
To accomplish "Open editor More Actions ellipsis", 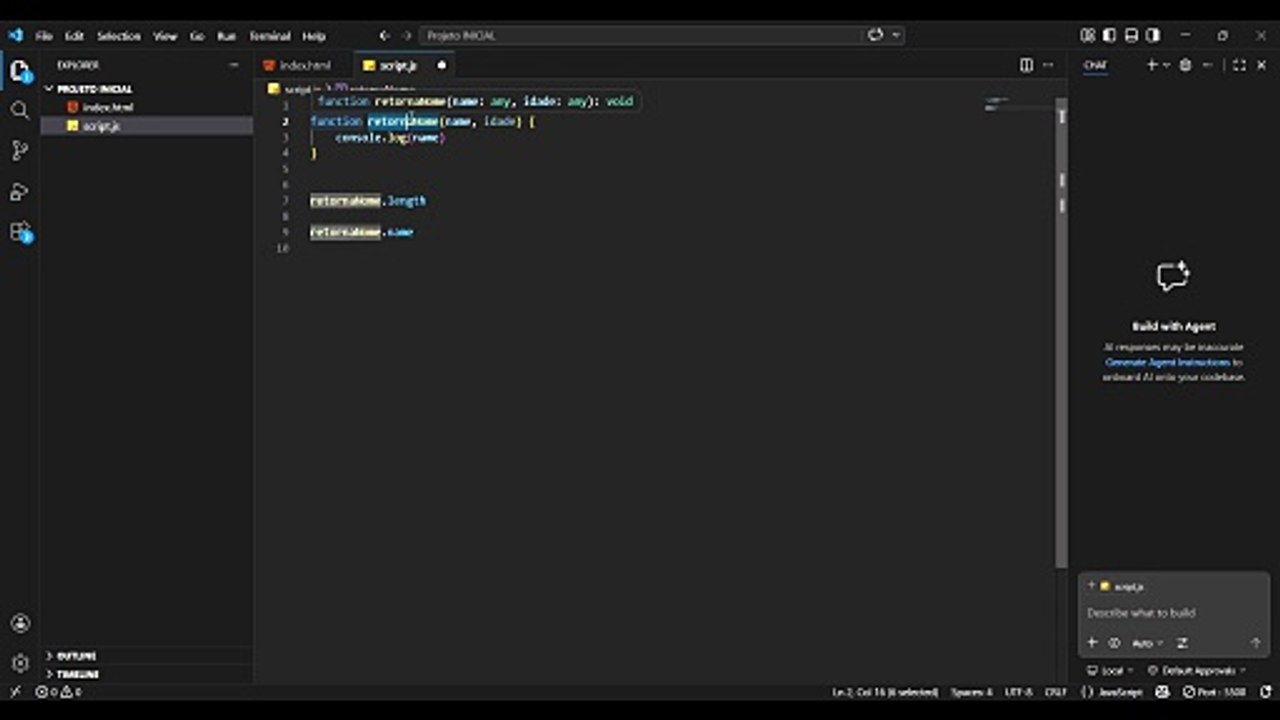I will tap(1048, 65).
